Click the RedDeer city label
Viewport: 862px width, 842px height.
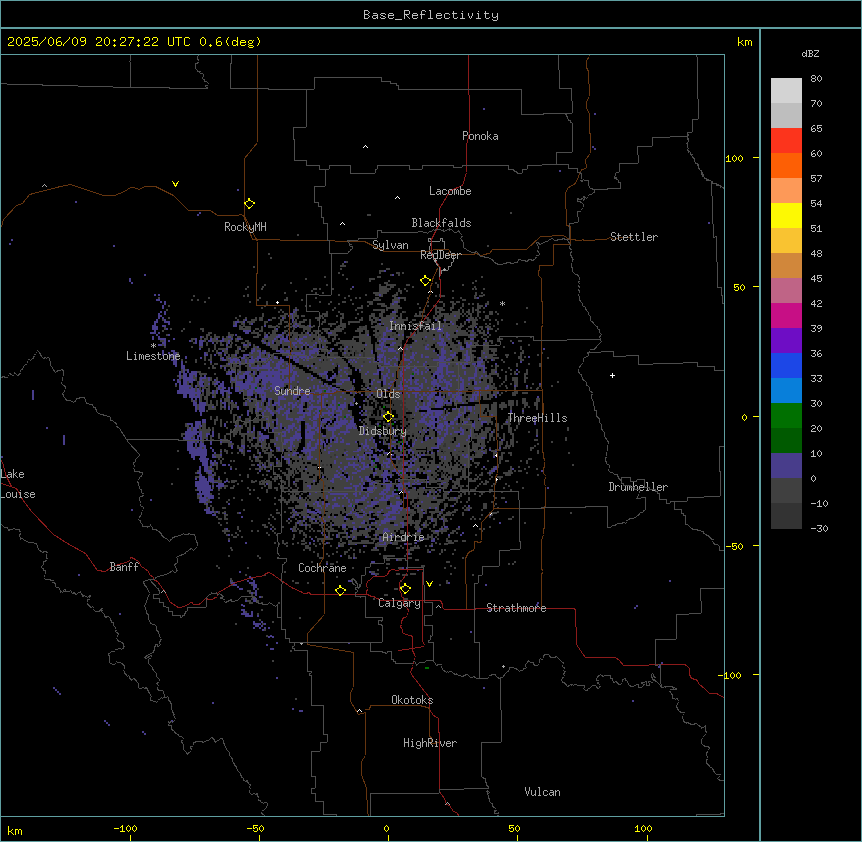[440, 255]
